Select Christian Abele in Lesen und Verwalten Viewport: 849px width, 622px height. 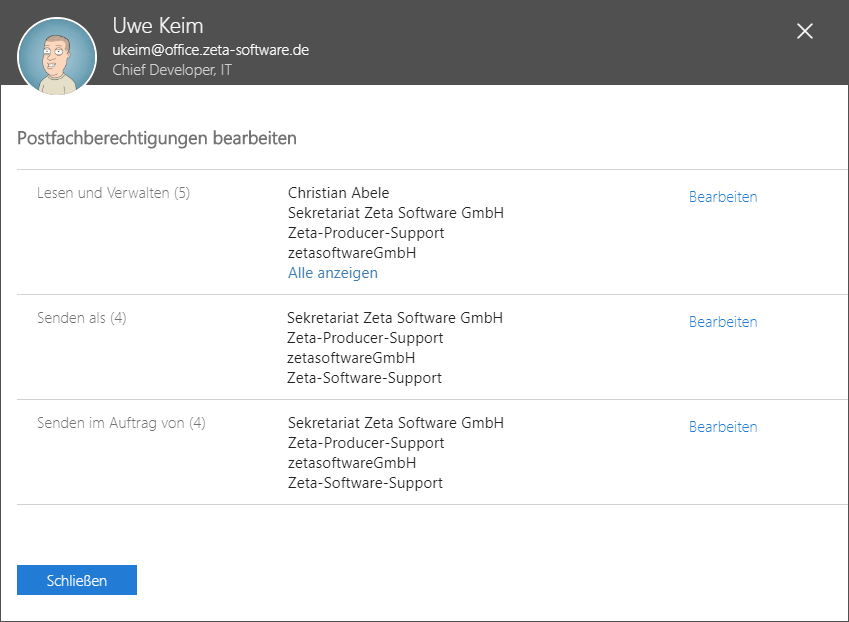pyautogui.click(x=338, y=193)
